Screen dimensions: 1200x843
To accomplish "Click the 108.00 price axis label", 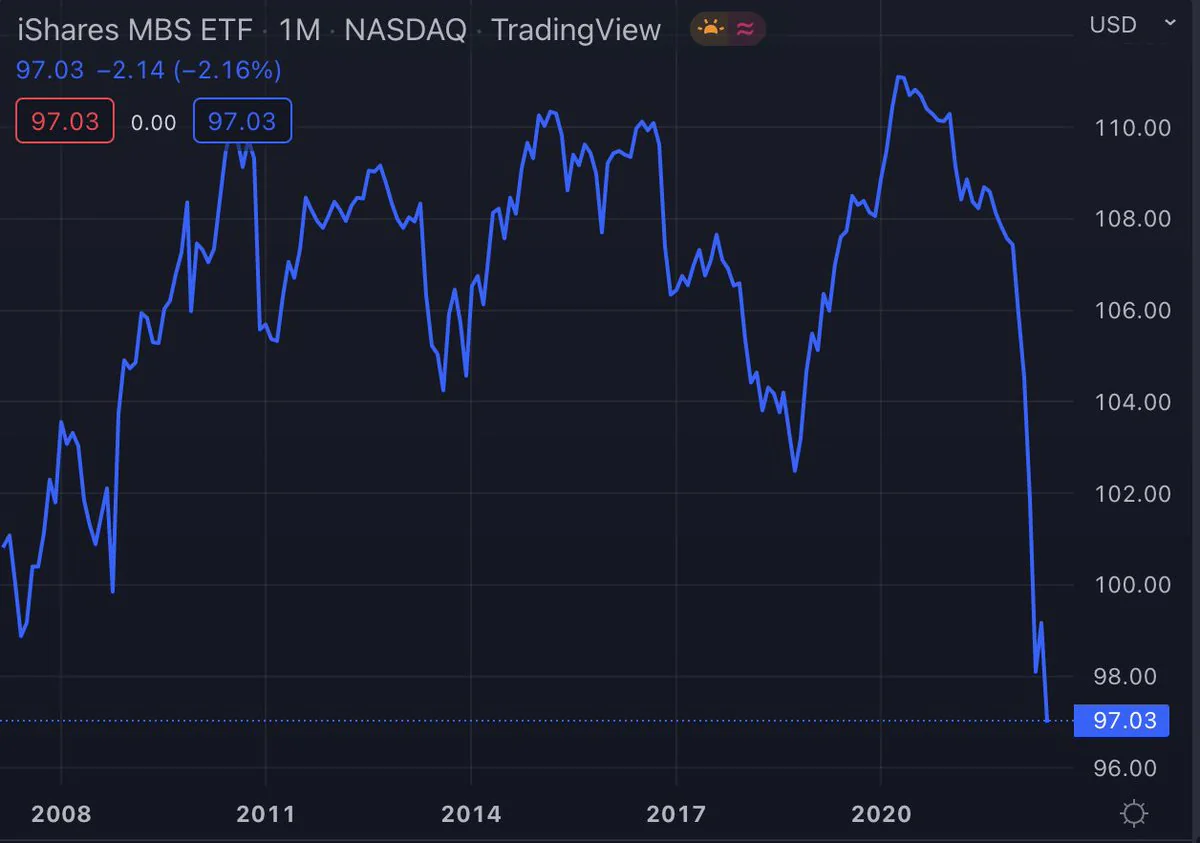I will [x=1132, y=218].
